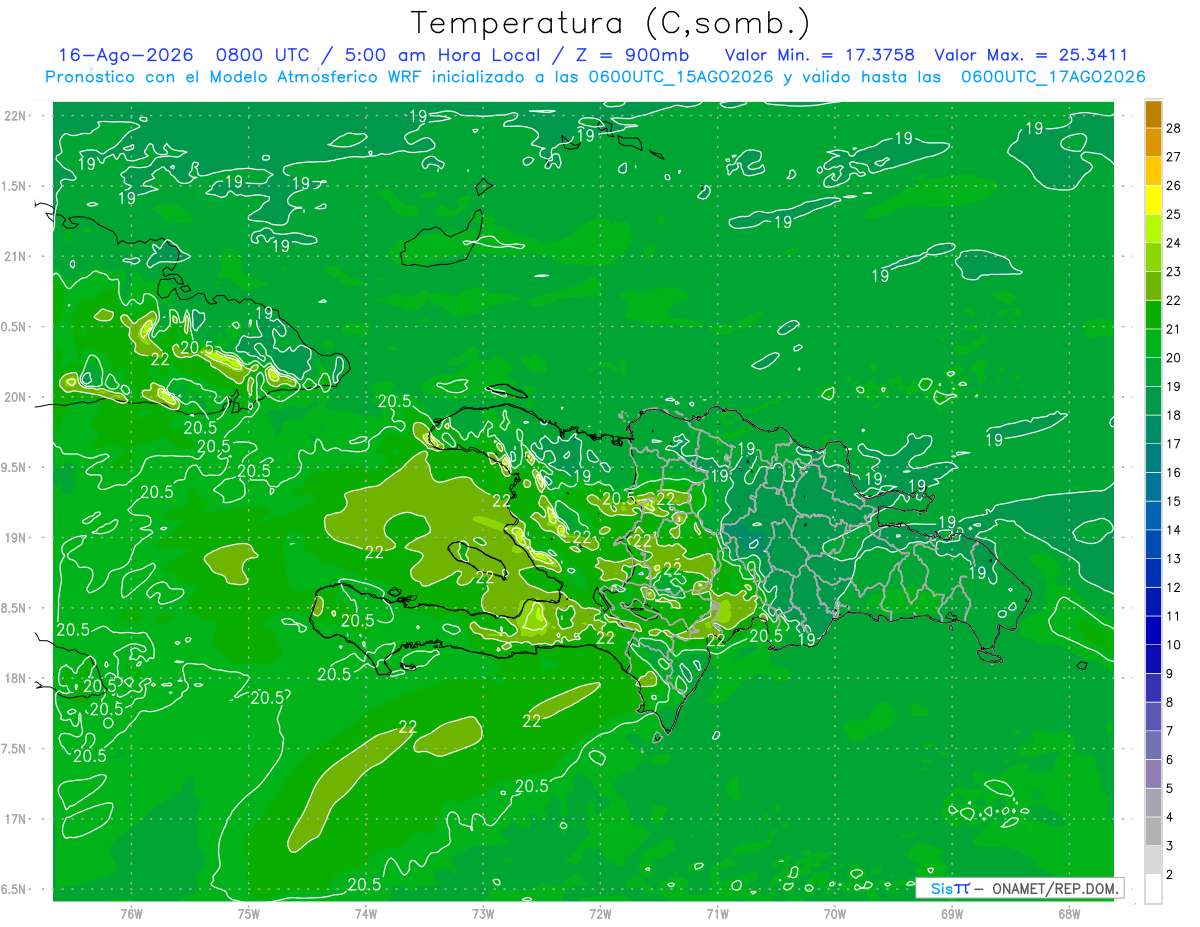Click the "75W" longitude axis label

click(x=248, y=914)
